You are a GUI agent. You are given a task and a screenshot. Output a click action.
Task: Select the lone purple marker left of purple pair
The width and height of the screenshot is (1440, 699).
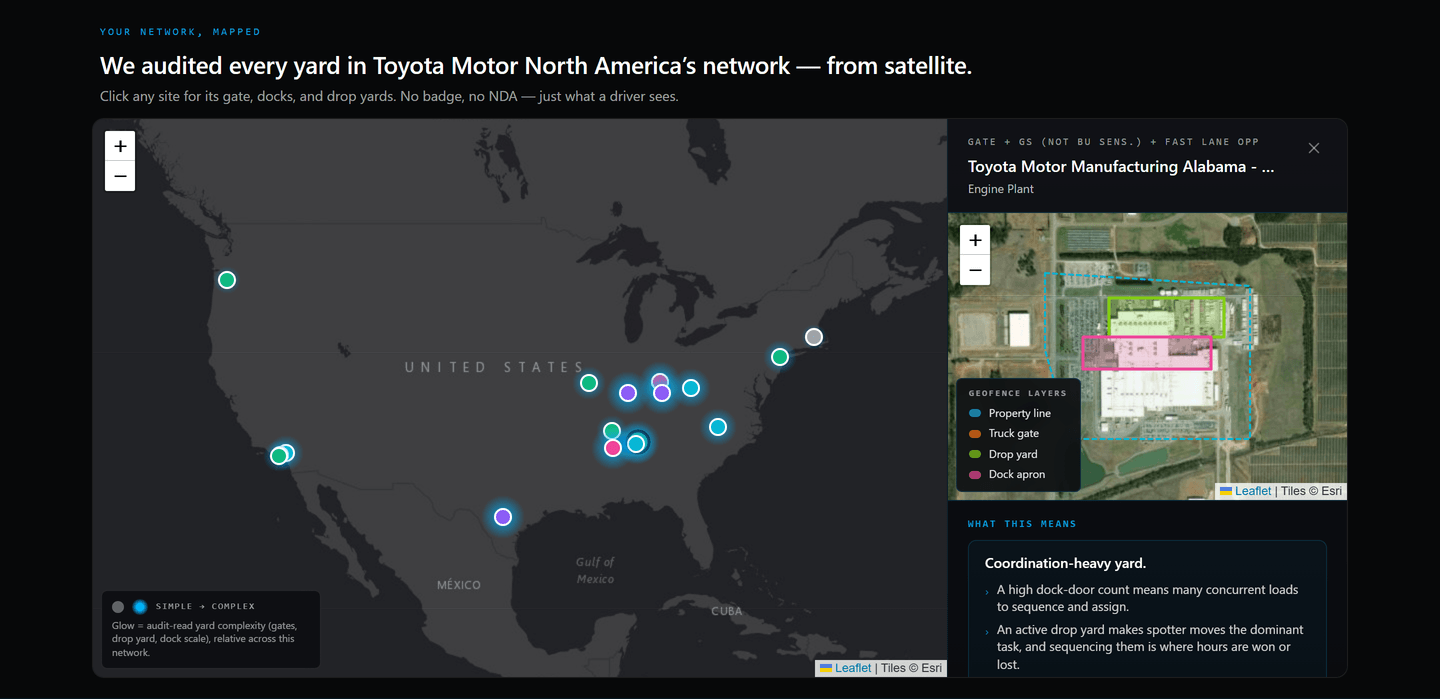(x=628, y=393)
